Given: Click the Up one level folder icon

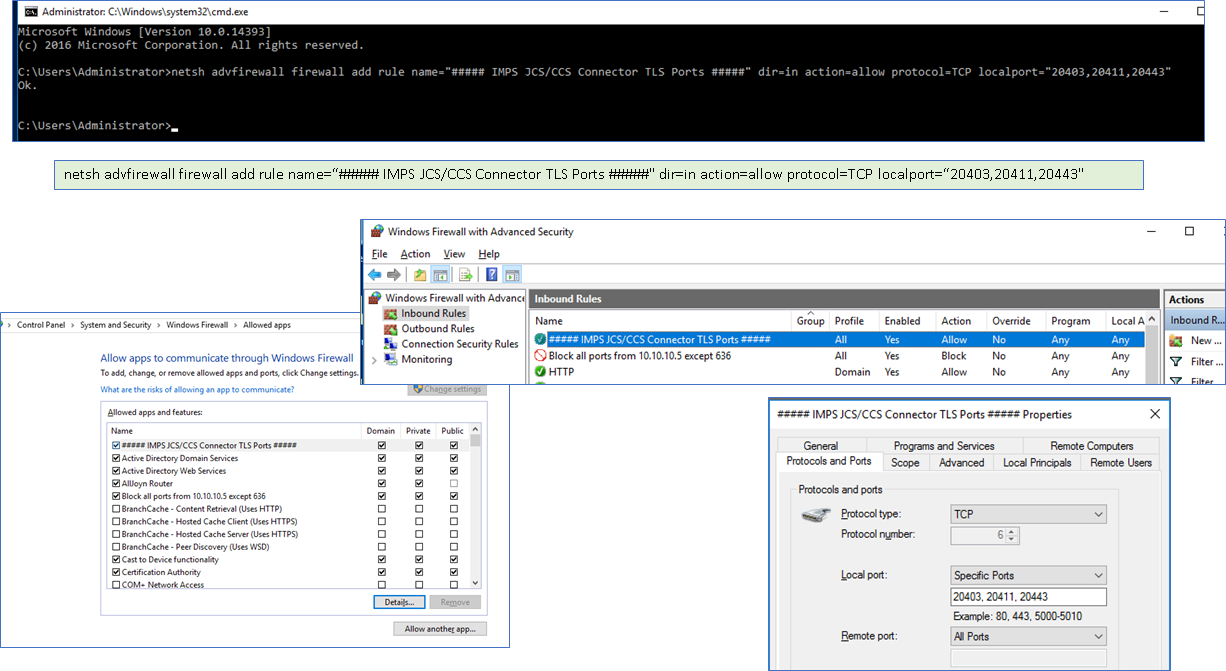Looking at the screenshot, I should (421, 275).
